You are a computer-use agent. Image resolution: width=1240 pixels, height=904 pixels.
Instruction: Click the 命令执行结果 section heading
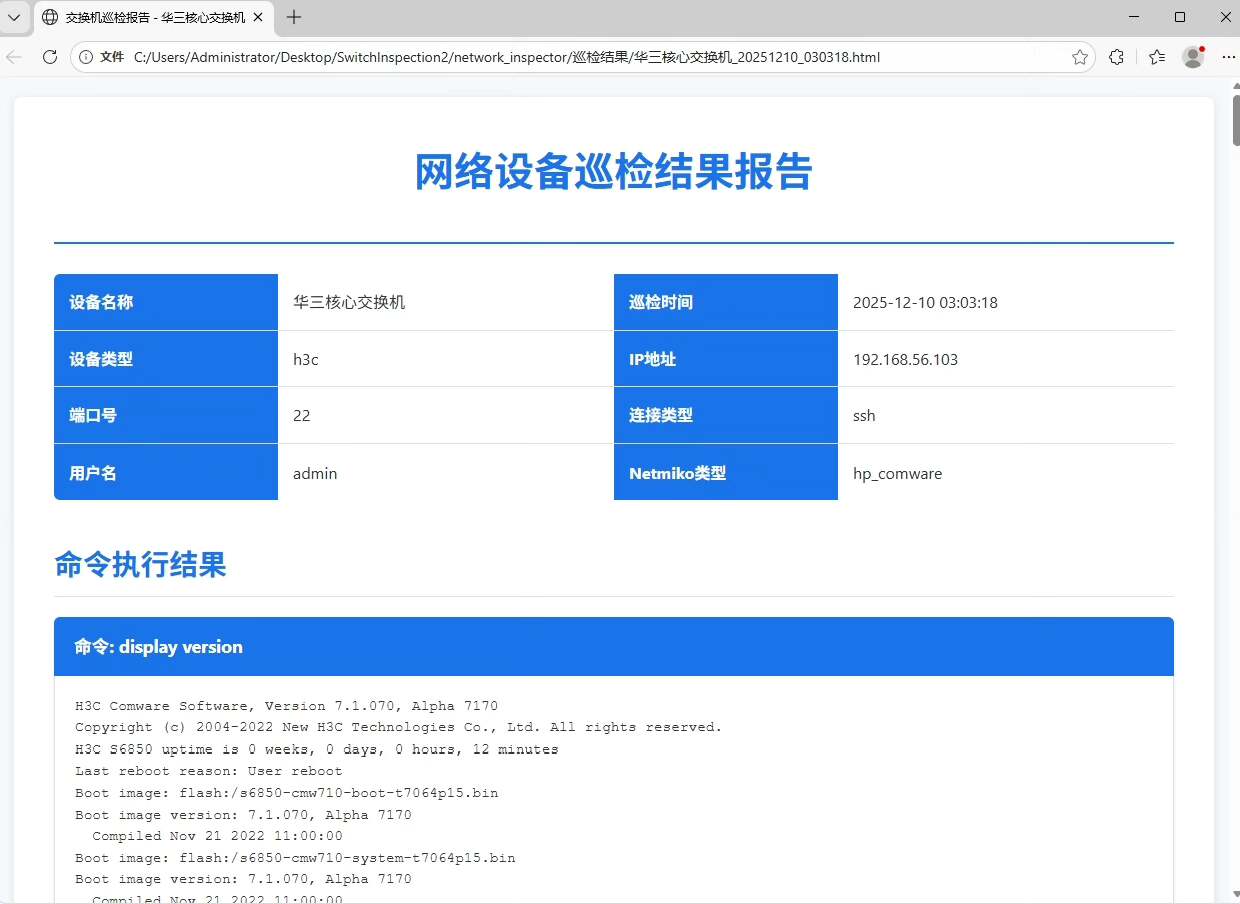[x=140, y=565]
